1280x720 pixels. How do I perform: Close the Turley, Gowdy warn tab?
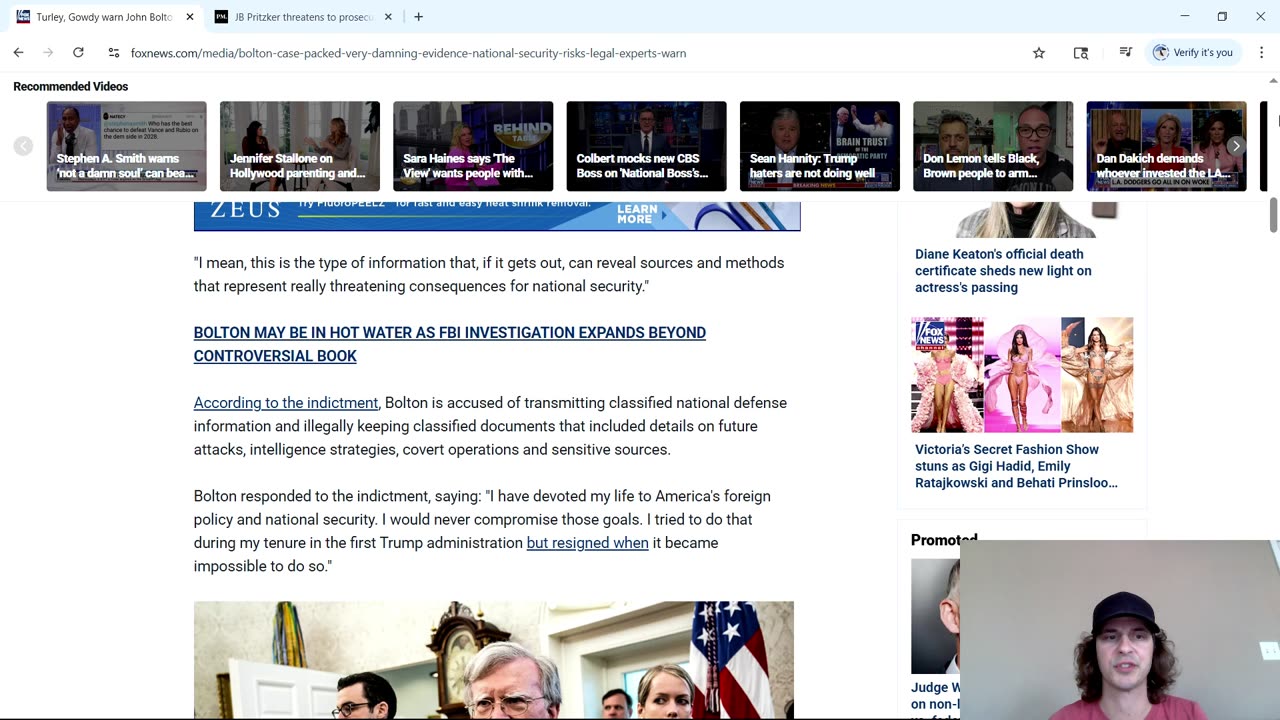[x=190, y=17]
